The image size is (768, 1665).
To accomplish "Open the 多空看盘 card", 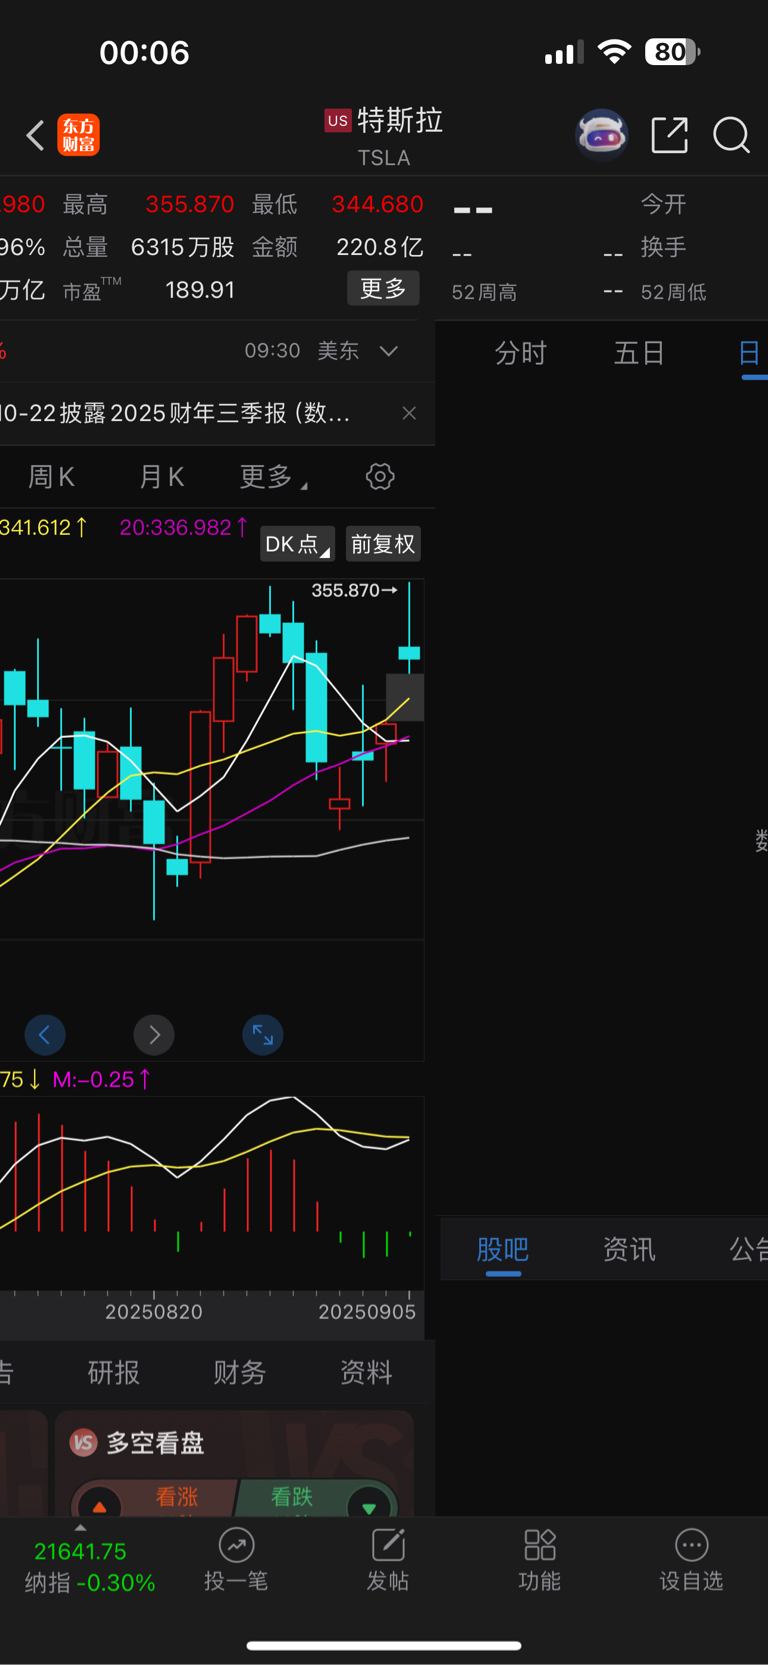I will (234, 1464).
